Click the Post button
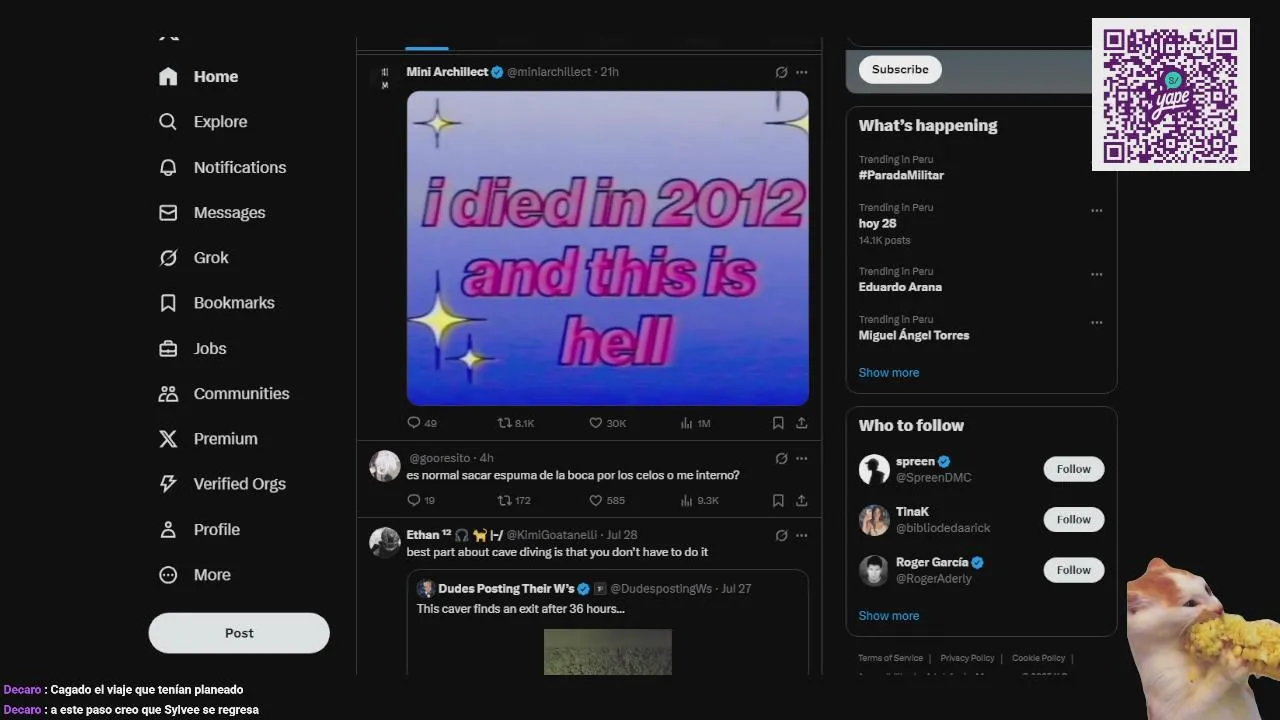This screenshot has width=1280, height=720. tap(239, 633)
